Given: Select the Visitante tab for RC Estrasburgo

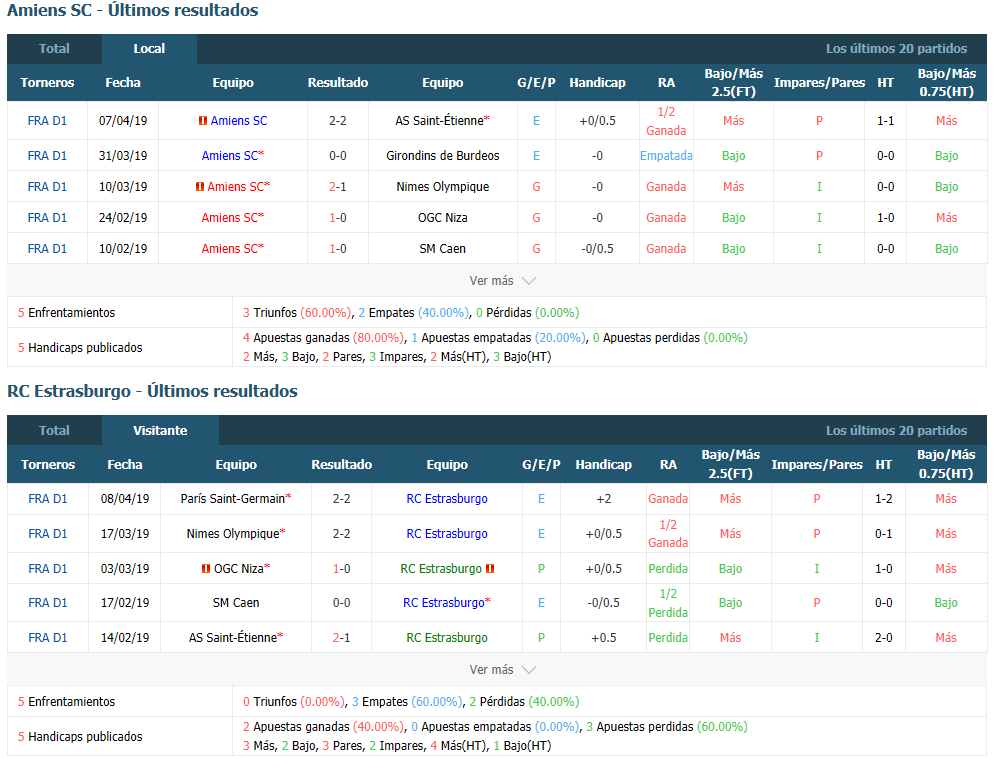Looking at the screenshot, I should 160,430.
